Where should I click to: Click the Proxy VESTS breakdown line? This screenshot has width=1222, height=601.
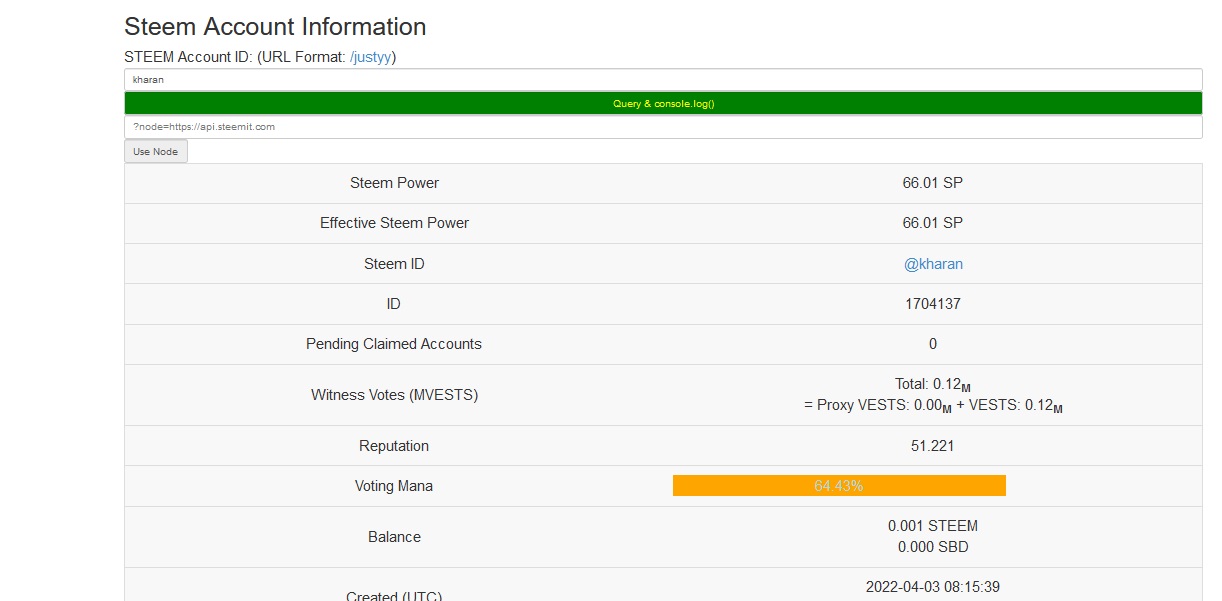pos(933,406)
